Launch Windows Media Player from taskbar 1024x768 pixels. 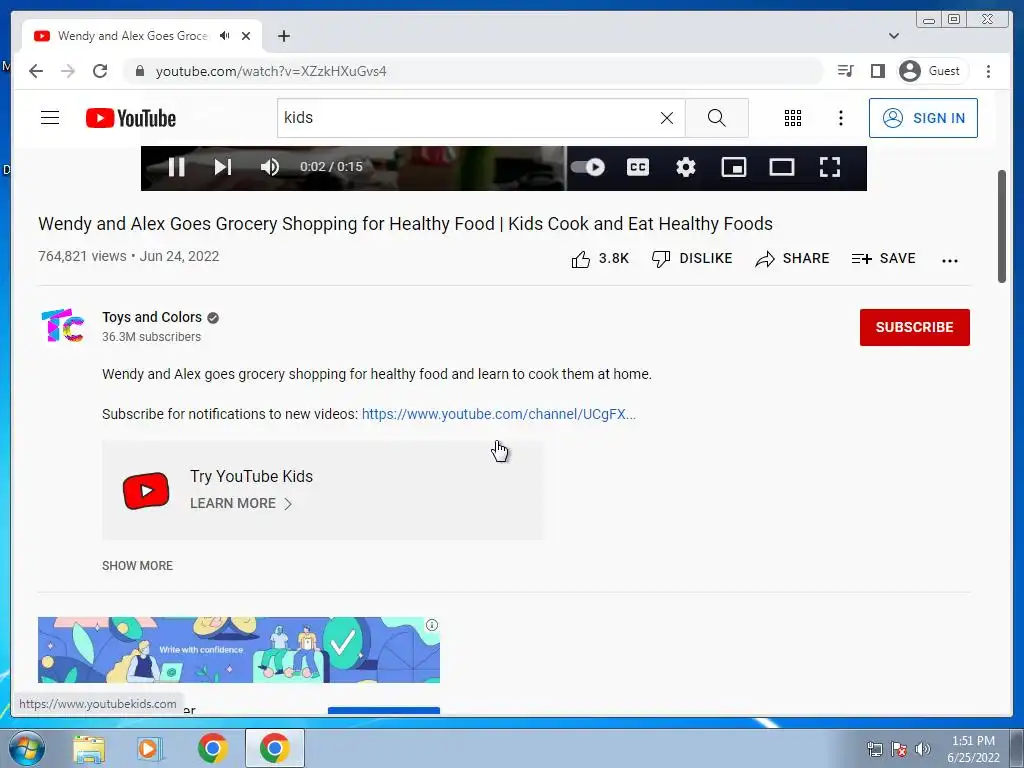[150, 748]
